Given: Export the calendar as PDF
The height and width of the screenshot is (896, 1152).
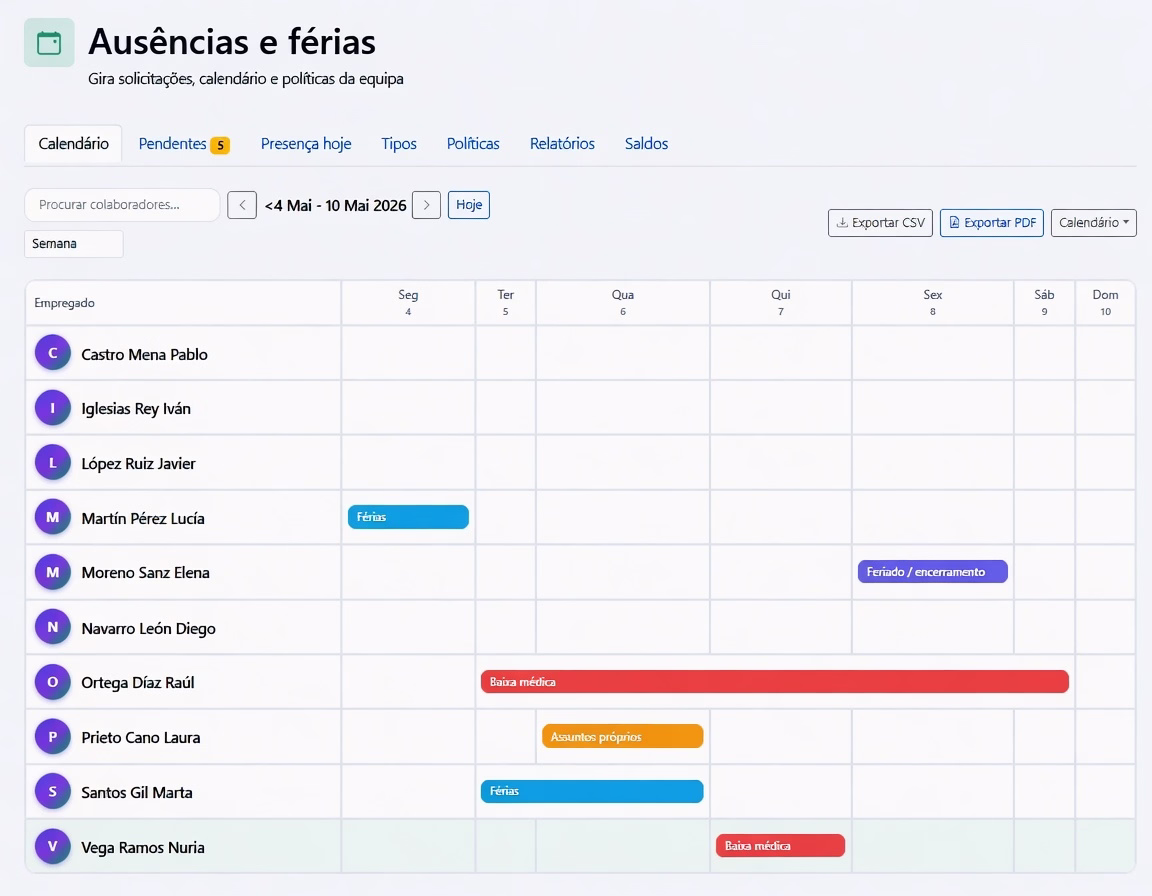Looking at the screenshot, I should click(992, 223).
